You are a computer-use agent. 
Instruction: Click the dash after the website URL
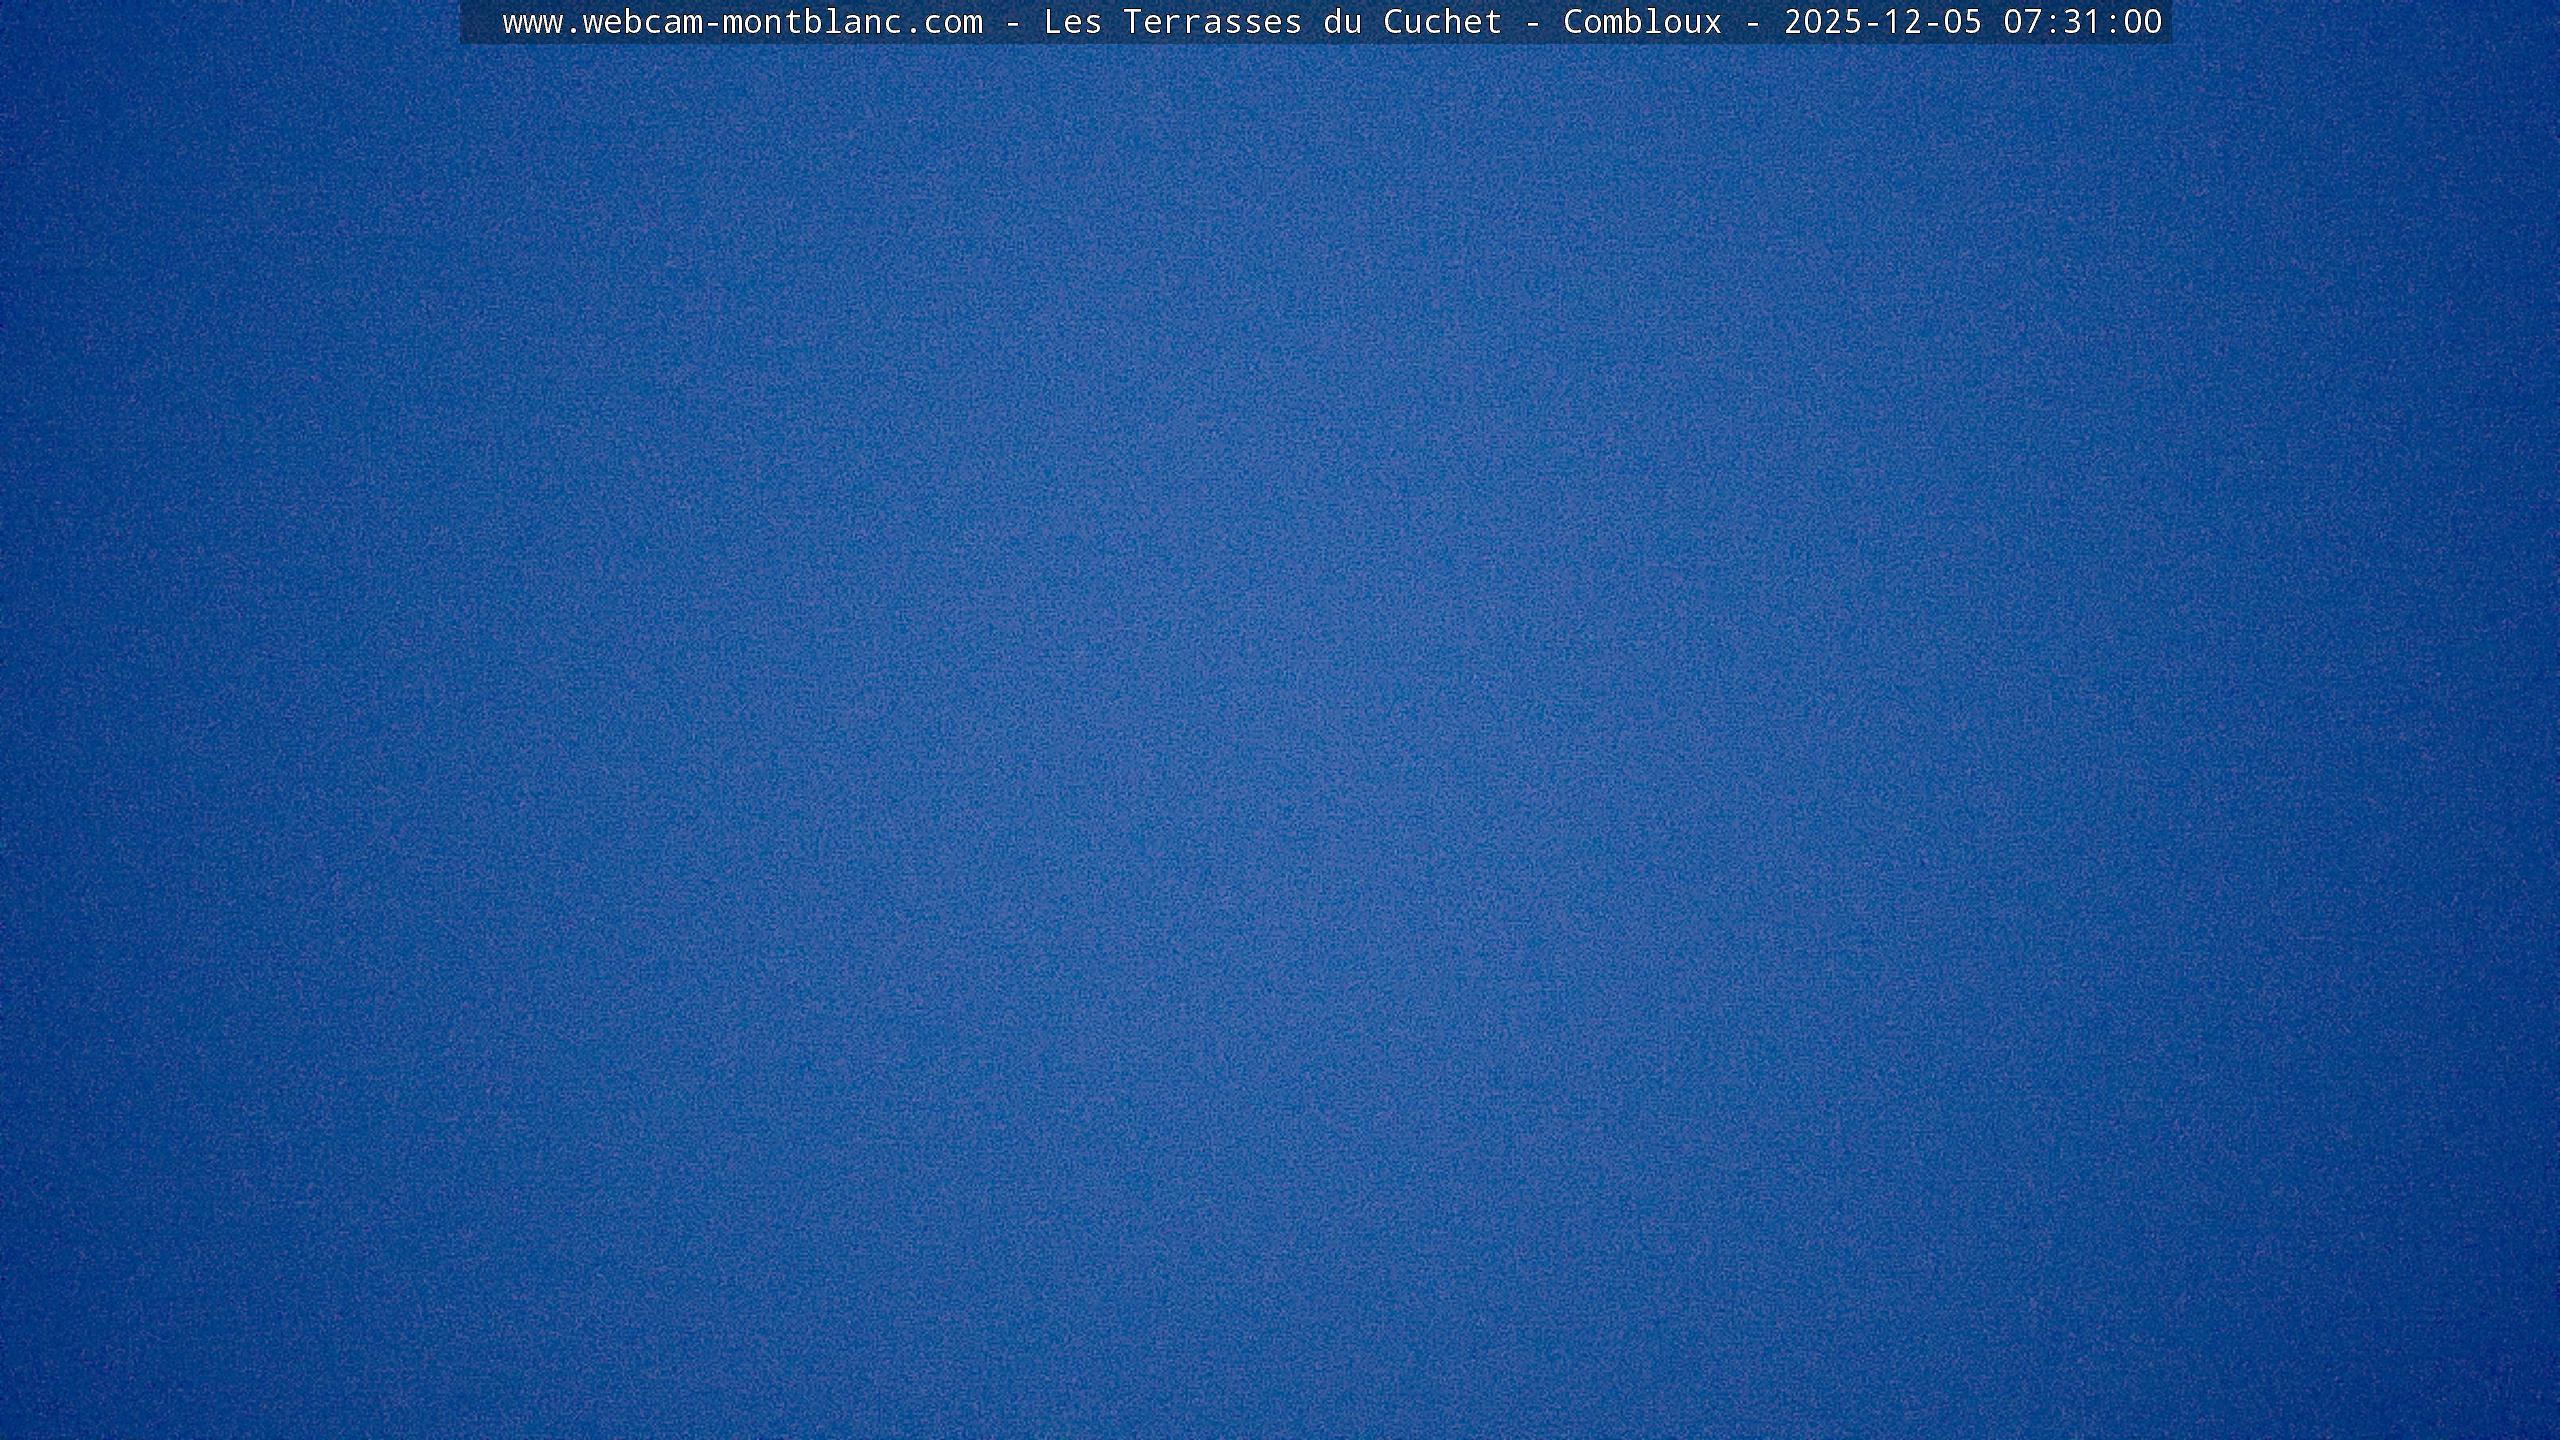pos(1013,22)
